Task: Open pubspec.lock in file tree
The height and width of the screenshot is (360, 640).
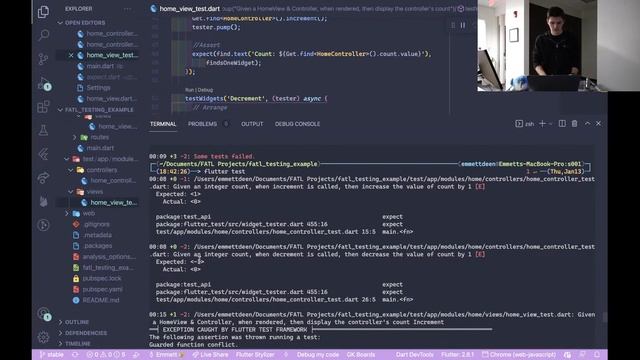Action: tap(102, 279)
